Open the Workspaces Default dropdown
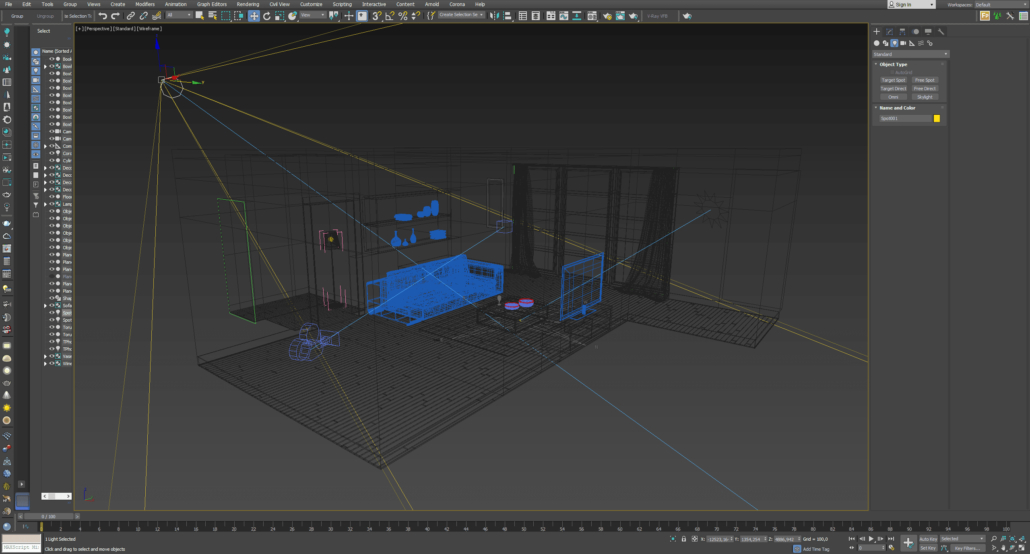Screen dimensions: 1030x554 [x=1002, y=5]
